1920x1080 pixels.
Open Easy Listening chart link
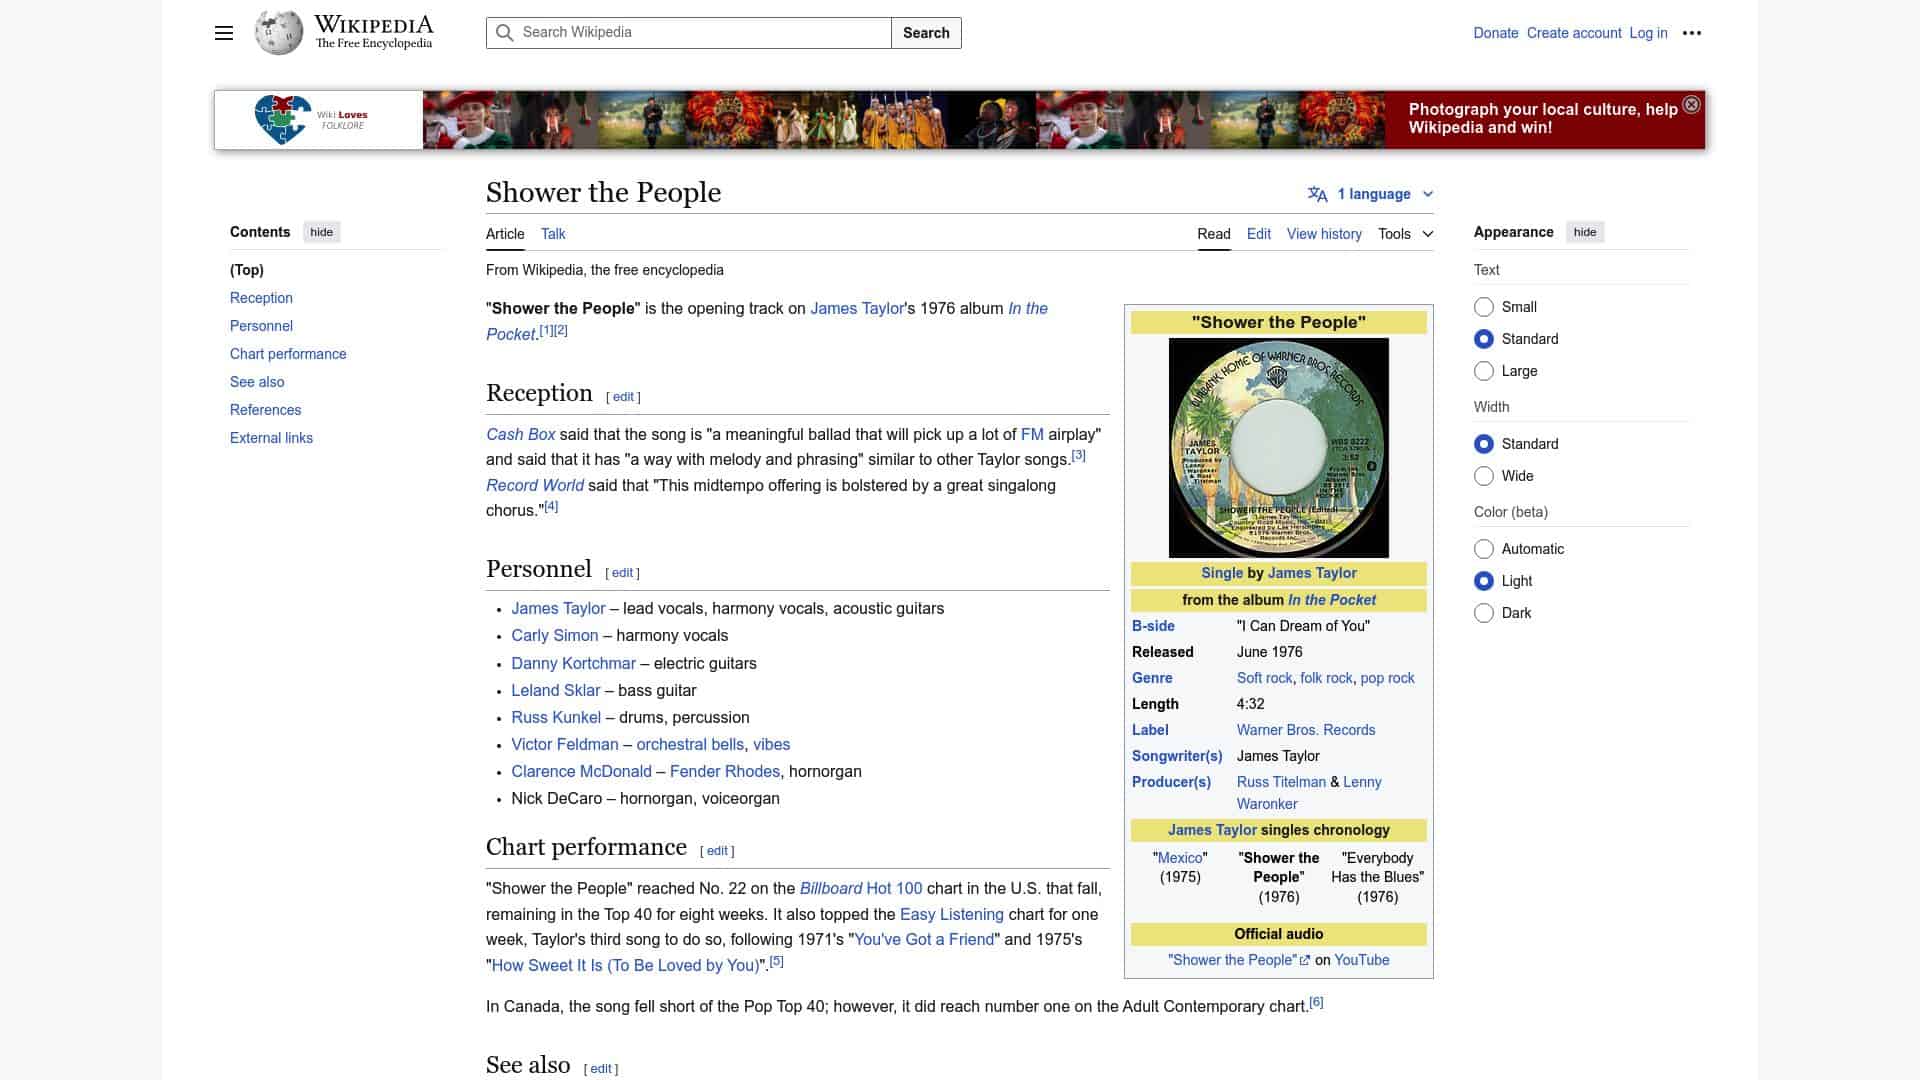(x=951, y=914)
